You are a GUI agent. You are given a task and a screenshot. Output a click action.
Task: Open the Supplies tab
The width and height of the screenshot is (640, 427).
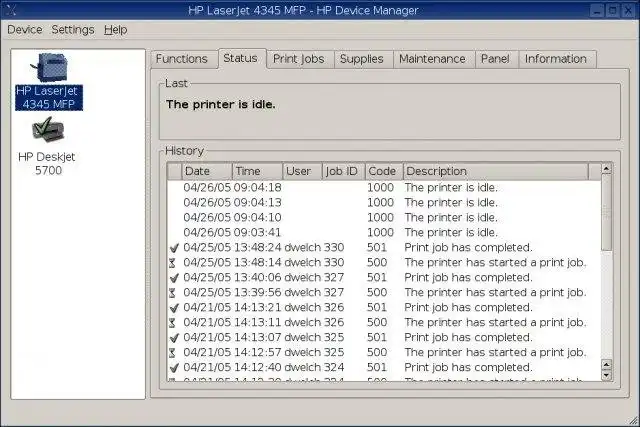[x=362, y=59]
